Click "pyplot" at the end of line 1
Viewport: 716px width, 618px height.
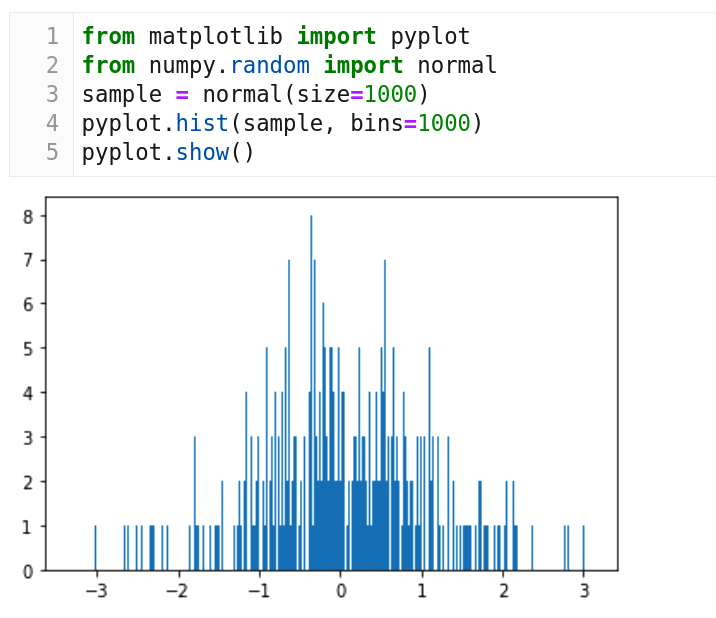tap(430, 37)
